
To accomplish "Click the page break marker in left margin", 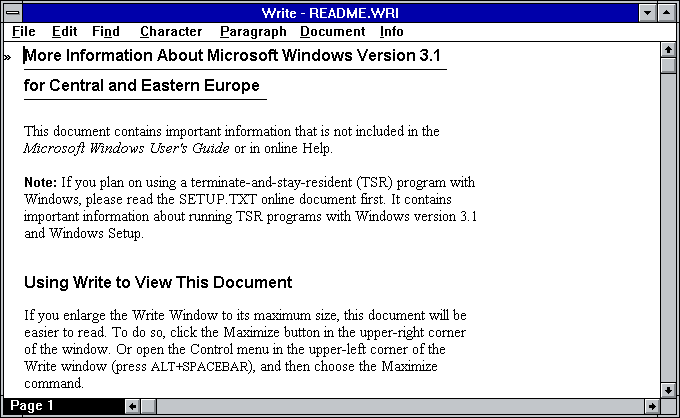I will [7, 57].
